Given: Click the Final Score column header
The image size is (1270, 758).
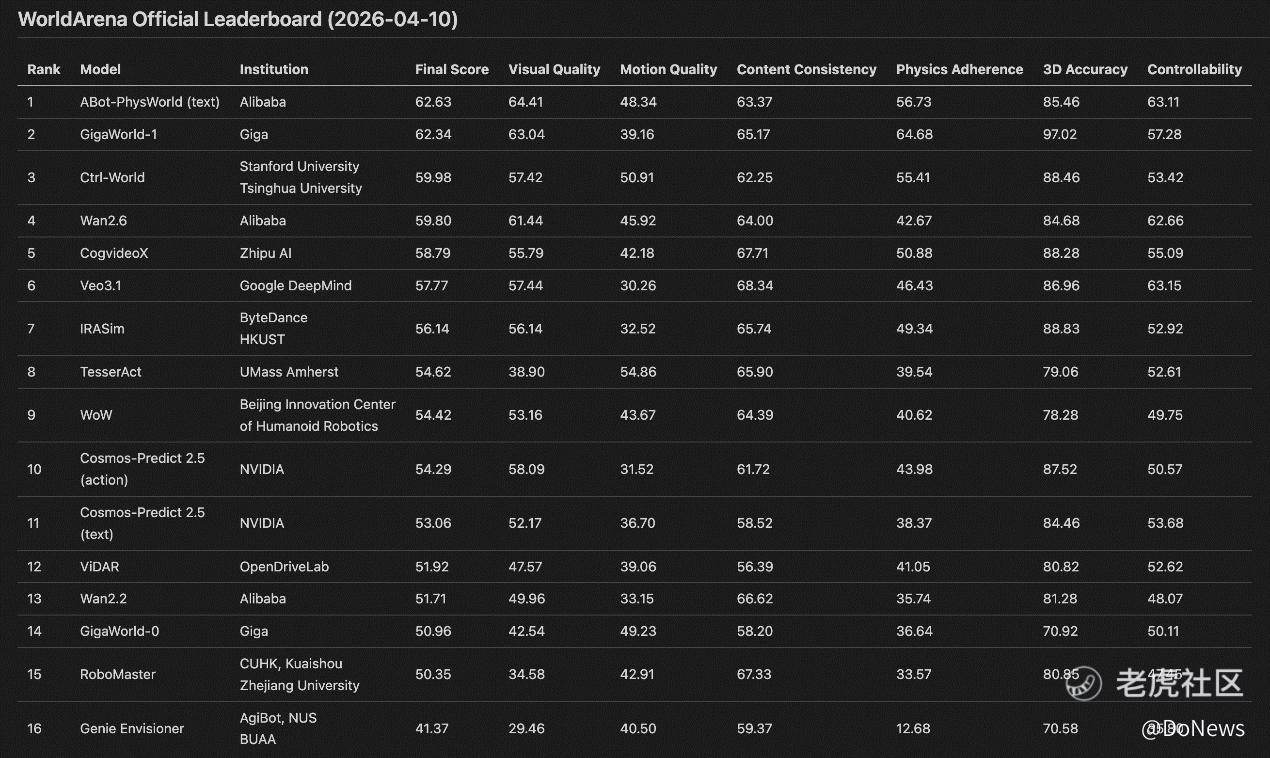Looking at the screenshot, I should pos(452,69).
